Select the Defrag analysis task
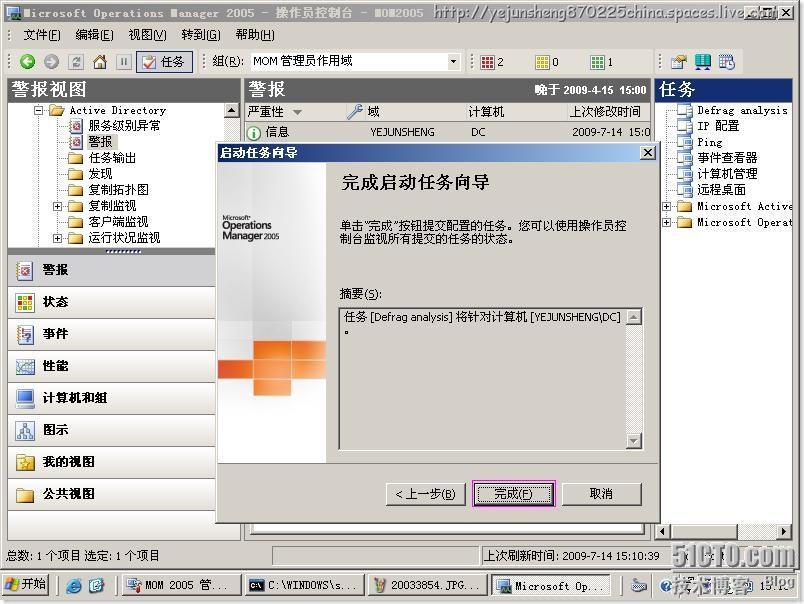This screenshot has width=804, height=604. pos(742,110)
